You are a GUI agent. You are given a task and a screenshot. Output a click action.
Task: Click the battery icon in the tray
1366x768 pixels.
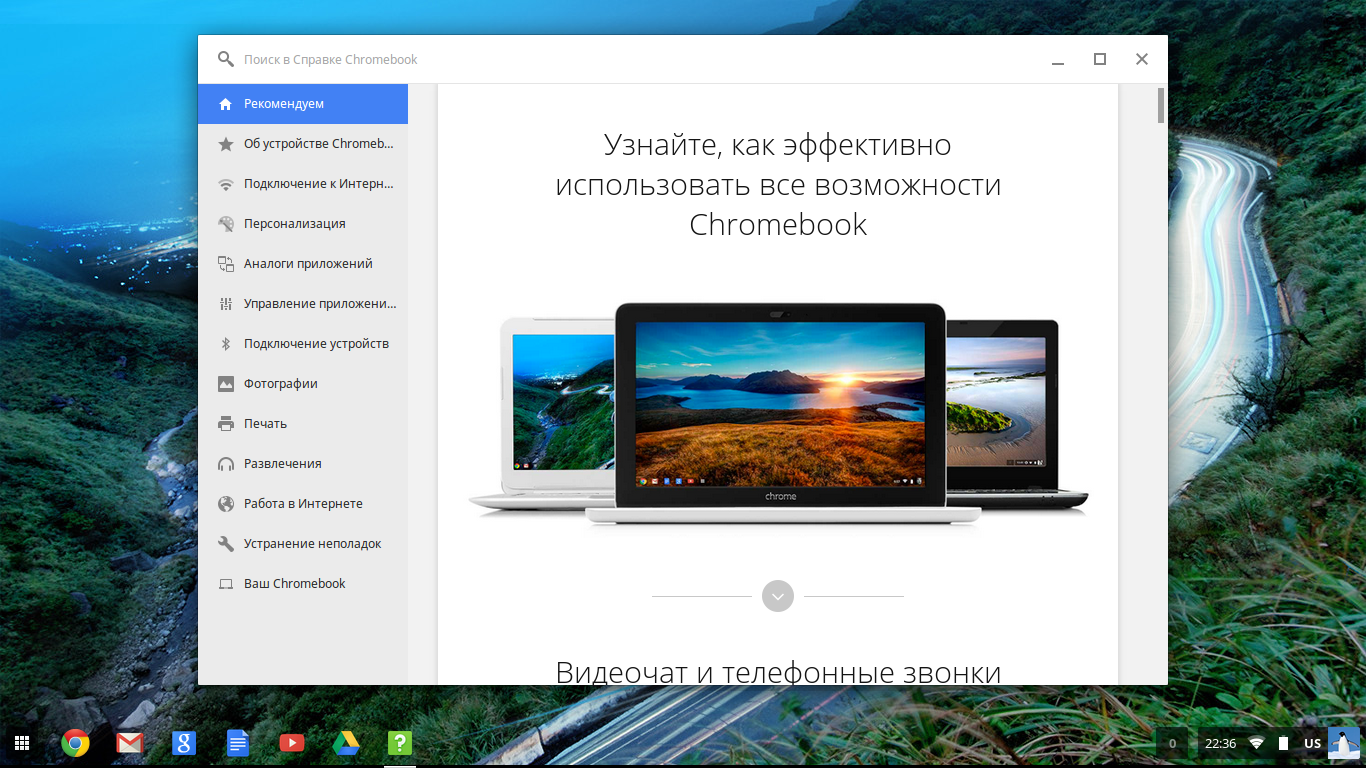[x=1283, y=743]
